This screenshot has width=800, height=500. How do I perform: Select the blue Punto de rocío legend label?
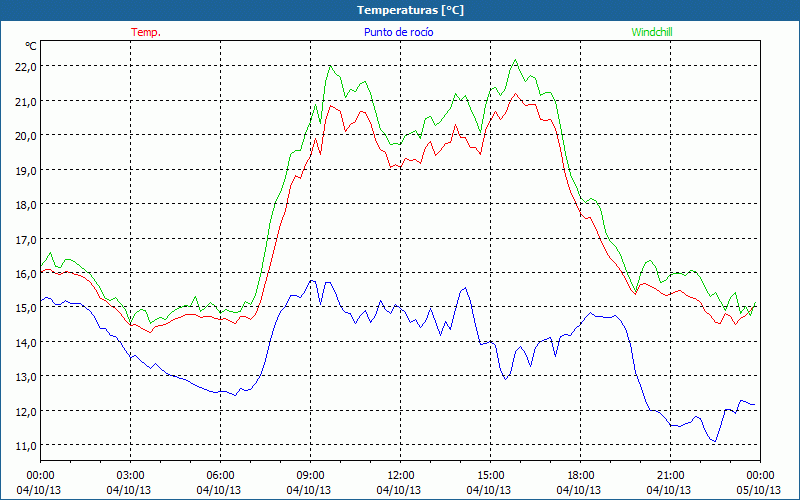click(398, 32)
